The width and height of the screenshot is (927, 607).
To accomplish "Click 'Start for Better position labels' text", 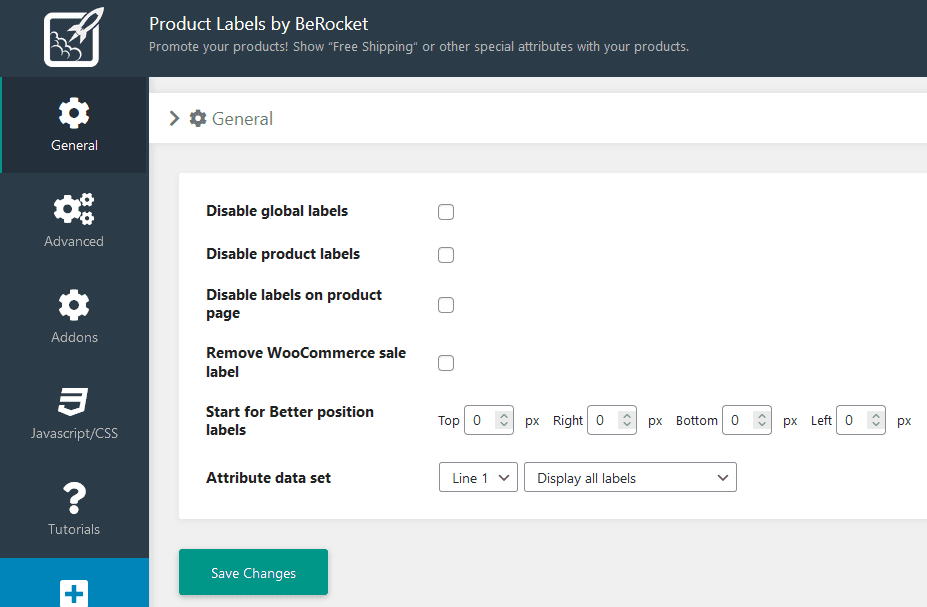I will tap(290, 420).
